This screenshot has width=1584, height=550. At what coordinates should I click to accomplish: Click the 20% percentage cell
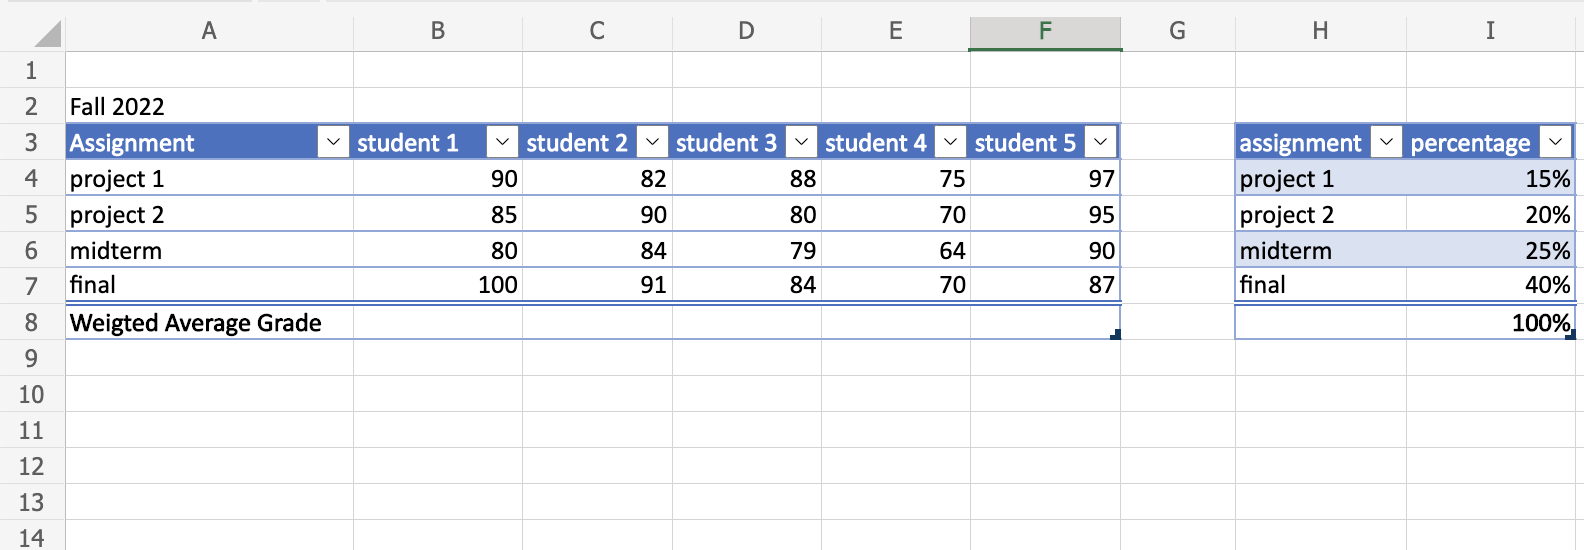coord(1491,214)
